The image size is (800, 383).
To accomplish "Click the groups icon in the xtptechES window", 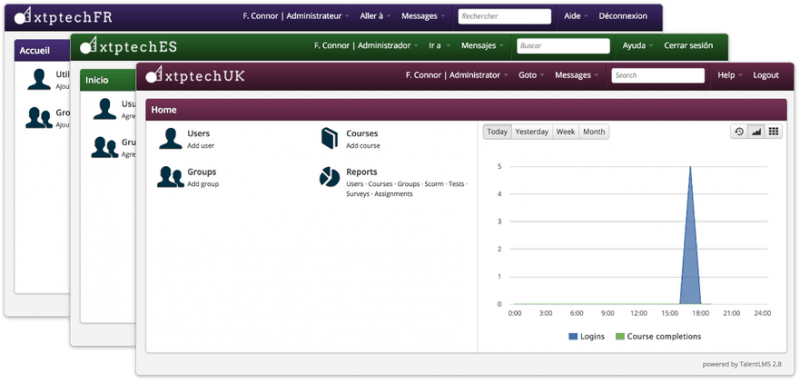I will coord(105,147).
